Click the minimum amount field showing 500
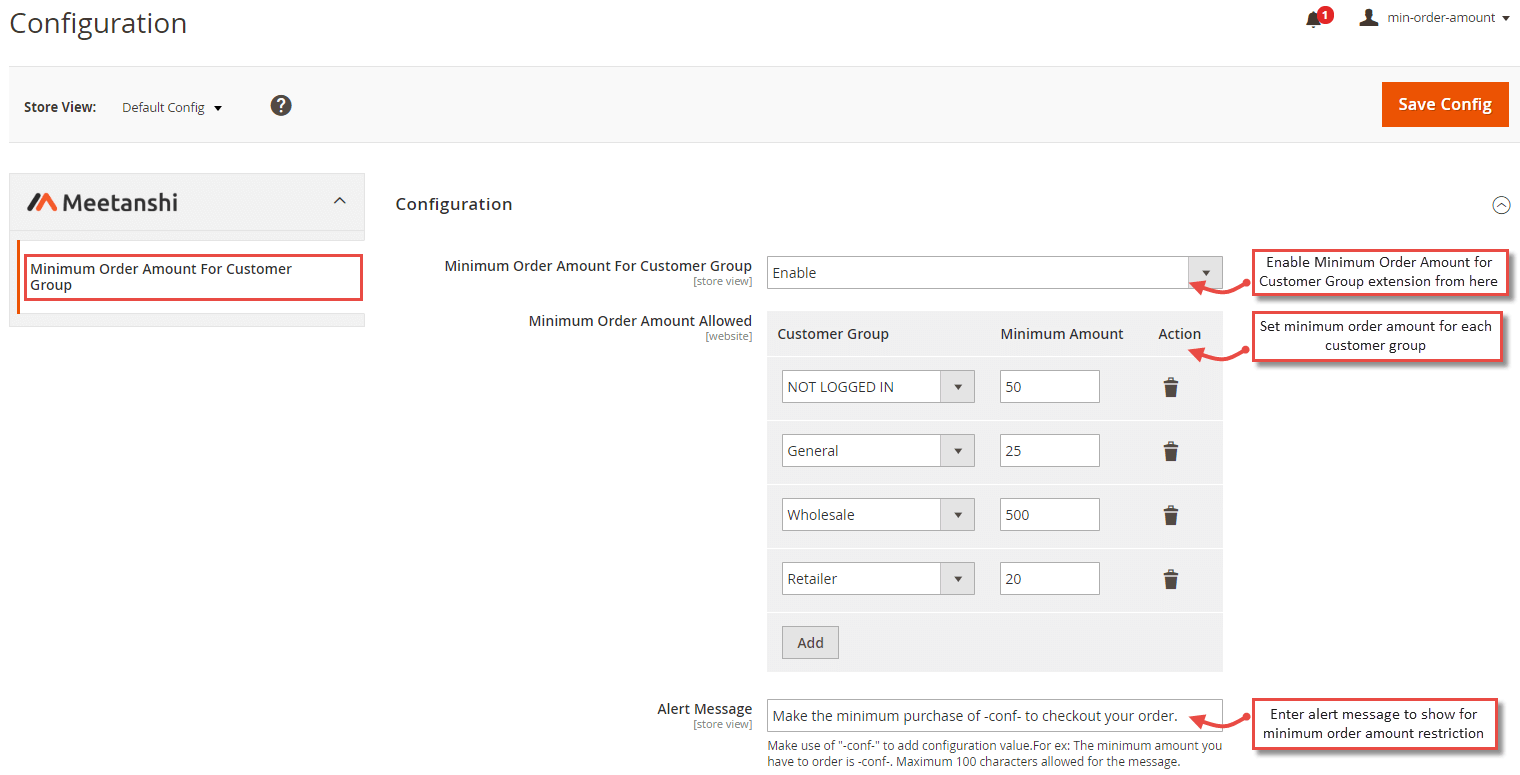The height and width of the screenshot is (775, 1520). (1049, 515)
